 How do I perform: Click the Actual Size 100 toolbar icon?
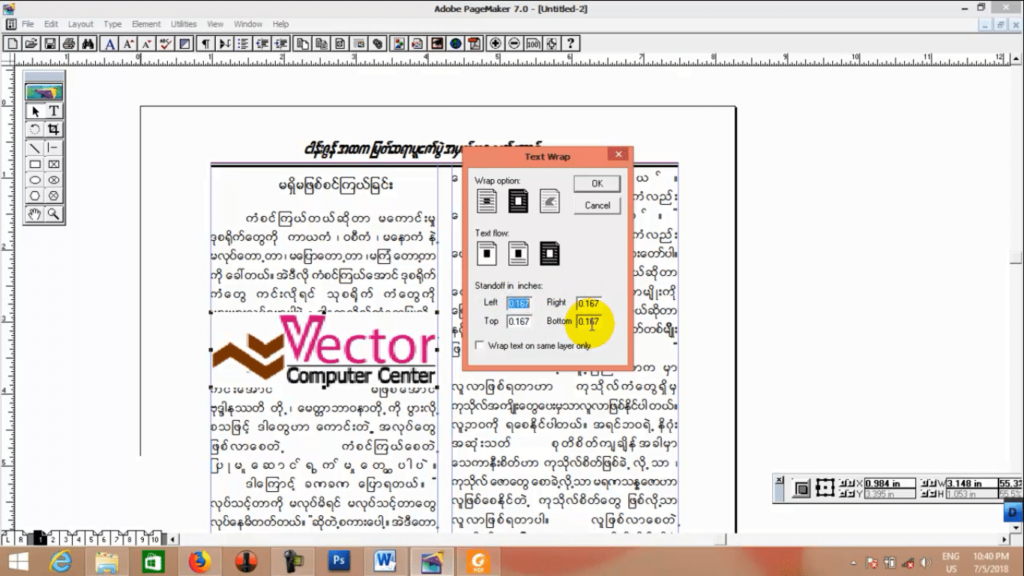(x=533, y=44)
